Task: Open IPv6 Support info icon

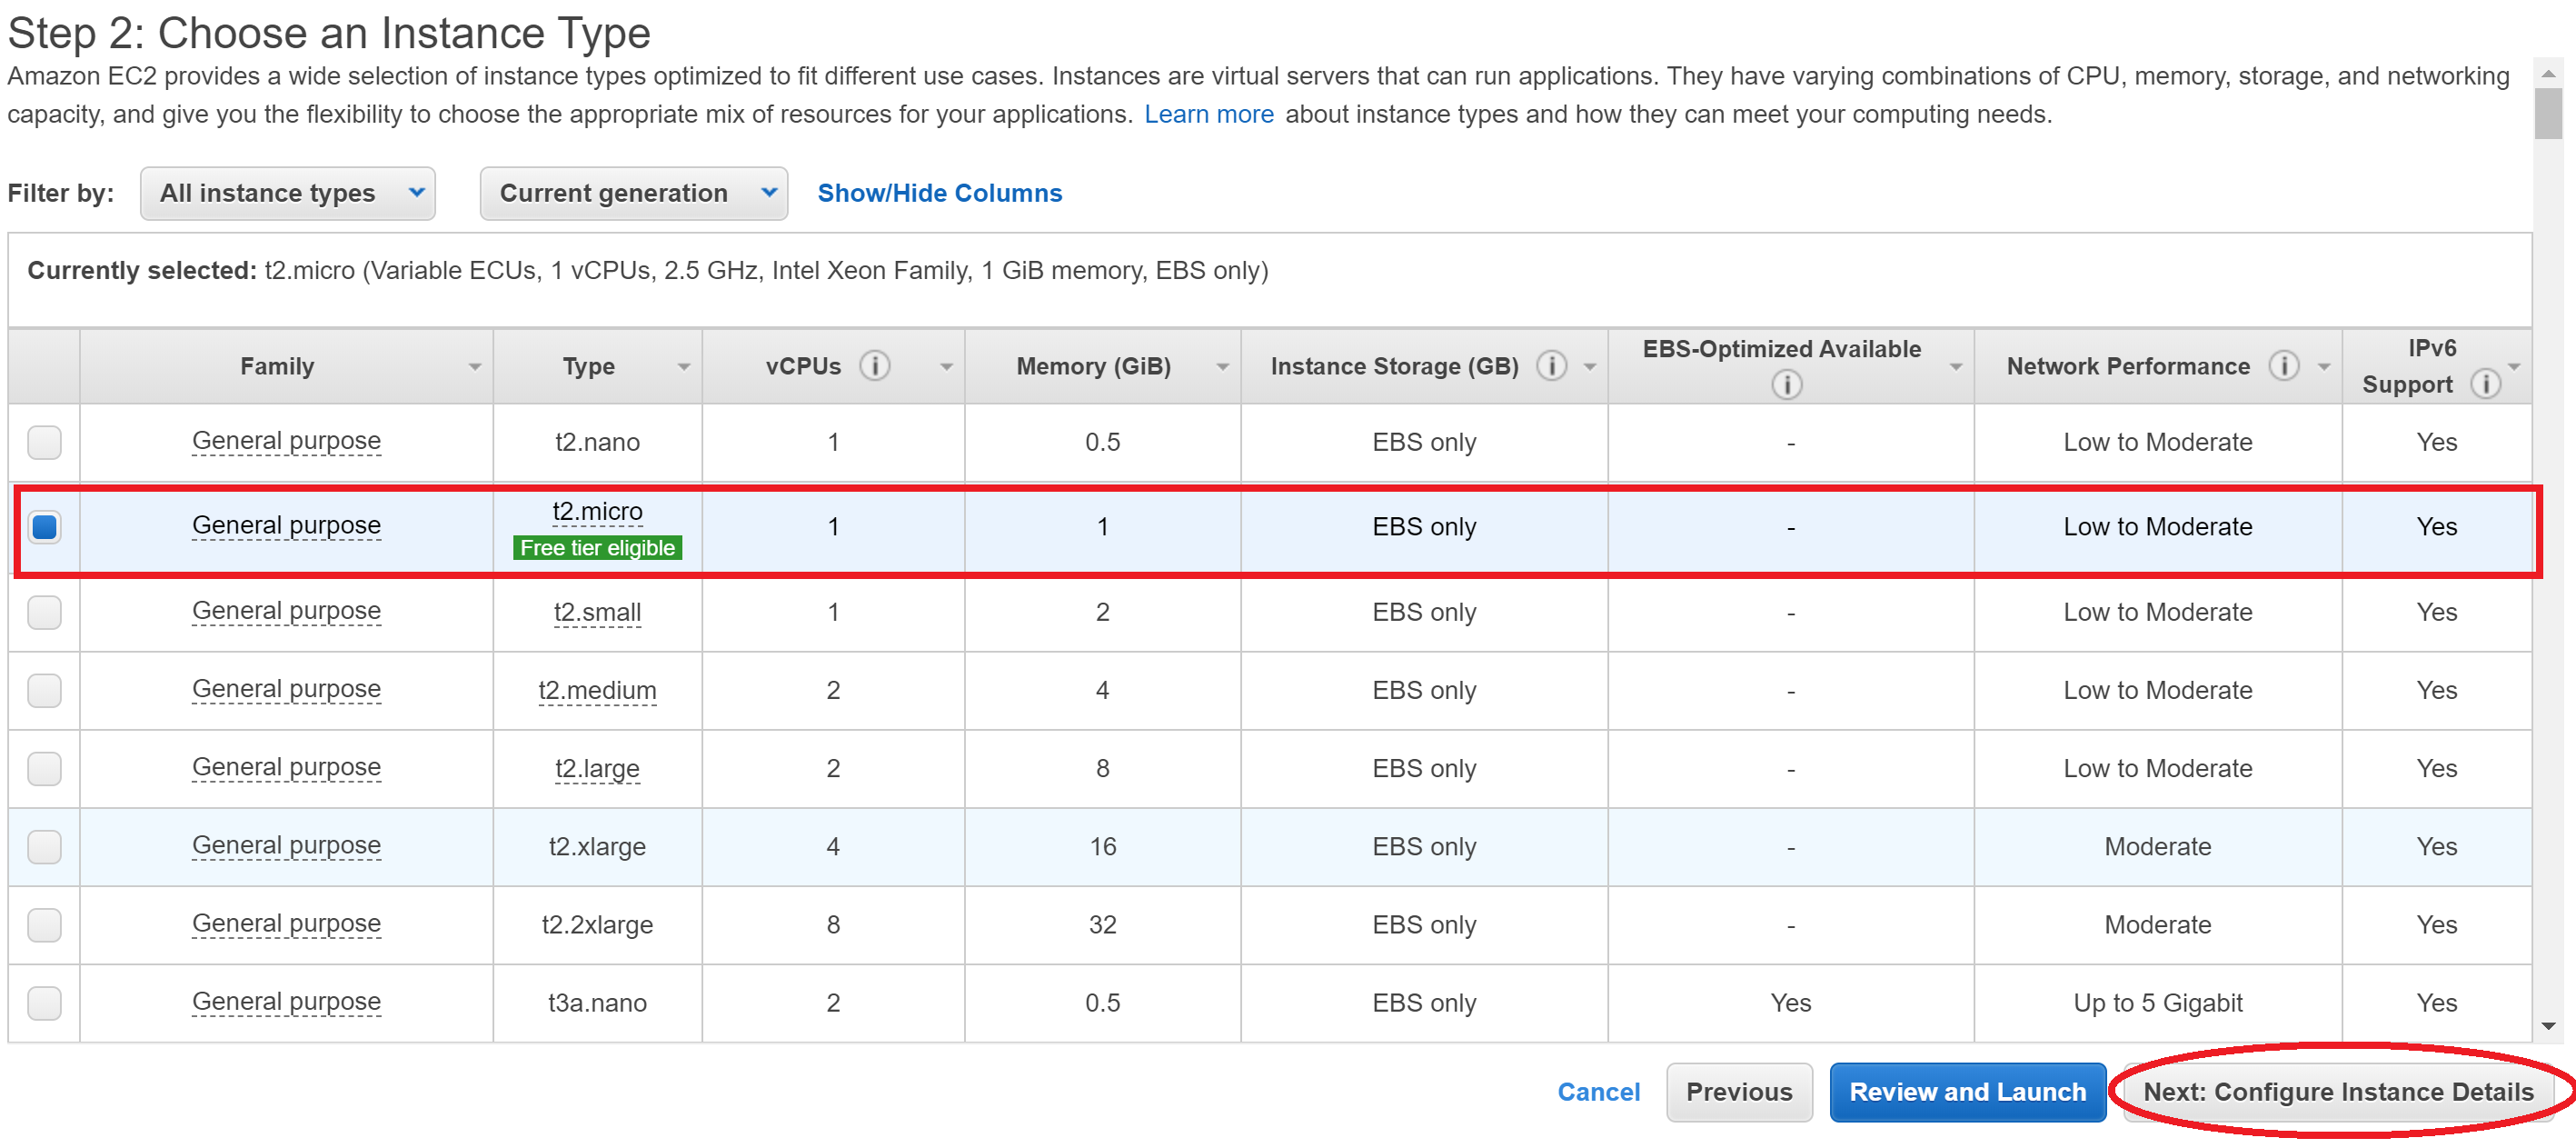Action: [x=2485, y=384]
